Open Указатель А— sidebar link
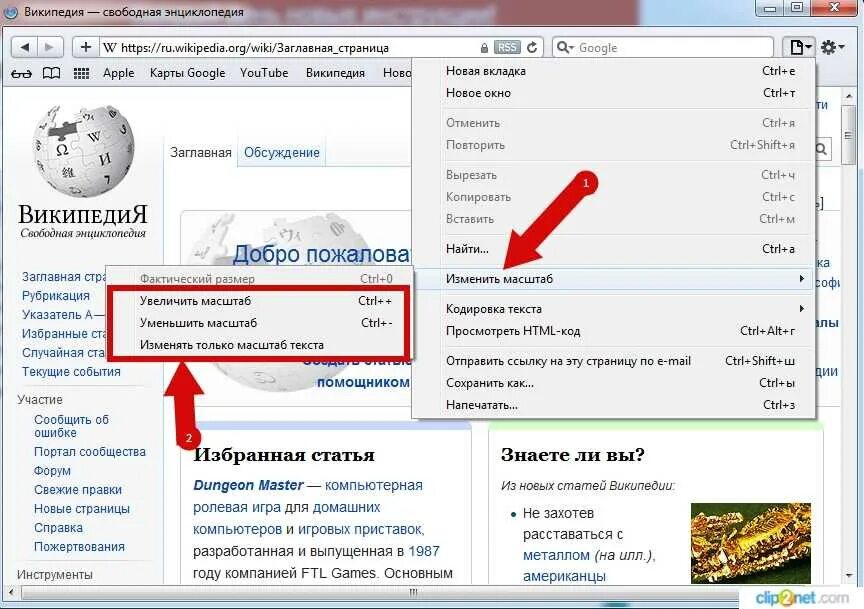The width and height of the screenshot is (864, 609). (x=62, y=315)
